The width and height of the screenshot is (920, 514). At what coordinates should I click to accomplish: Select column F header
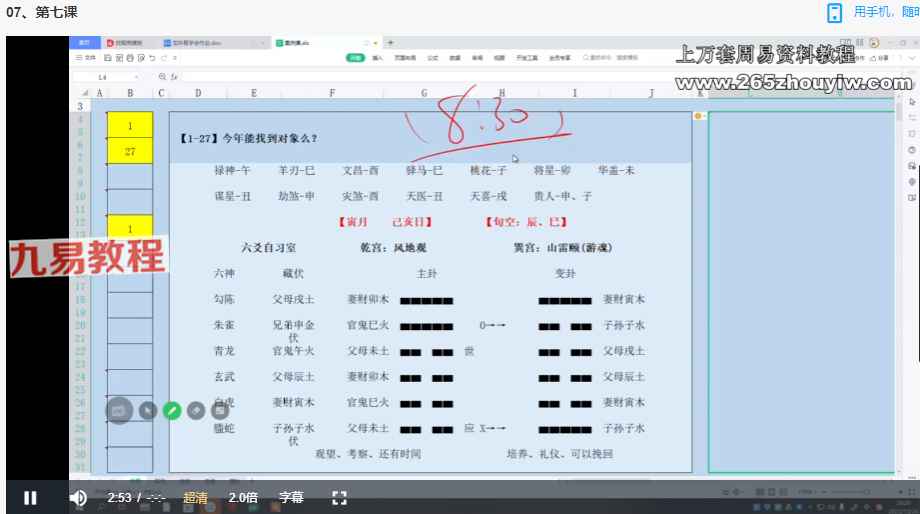pos(332,93)
